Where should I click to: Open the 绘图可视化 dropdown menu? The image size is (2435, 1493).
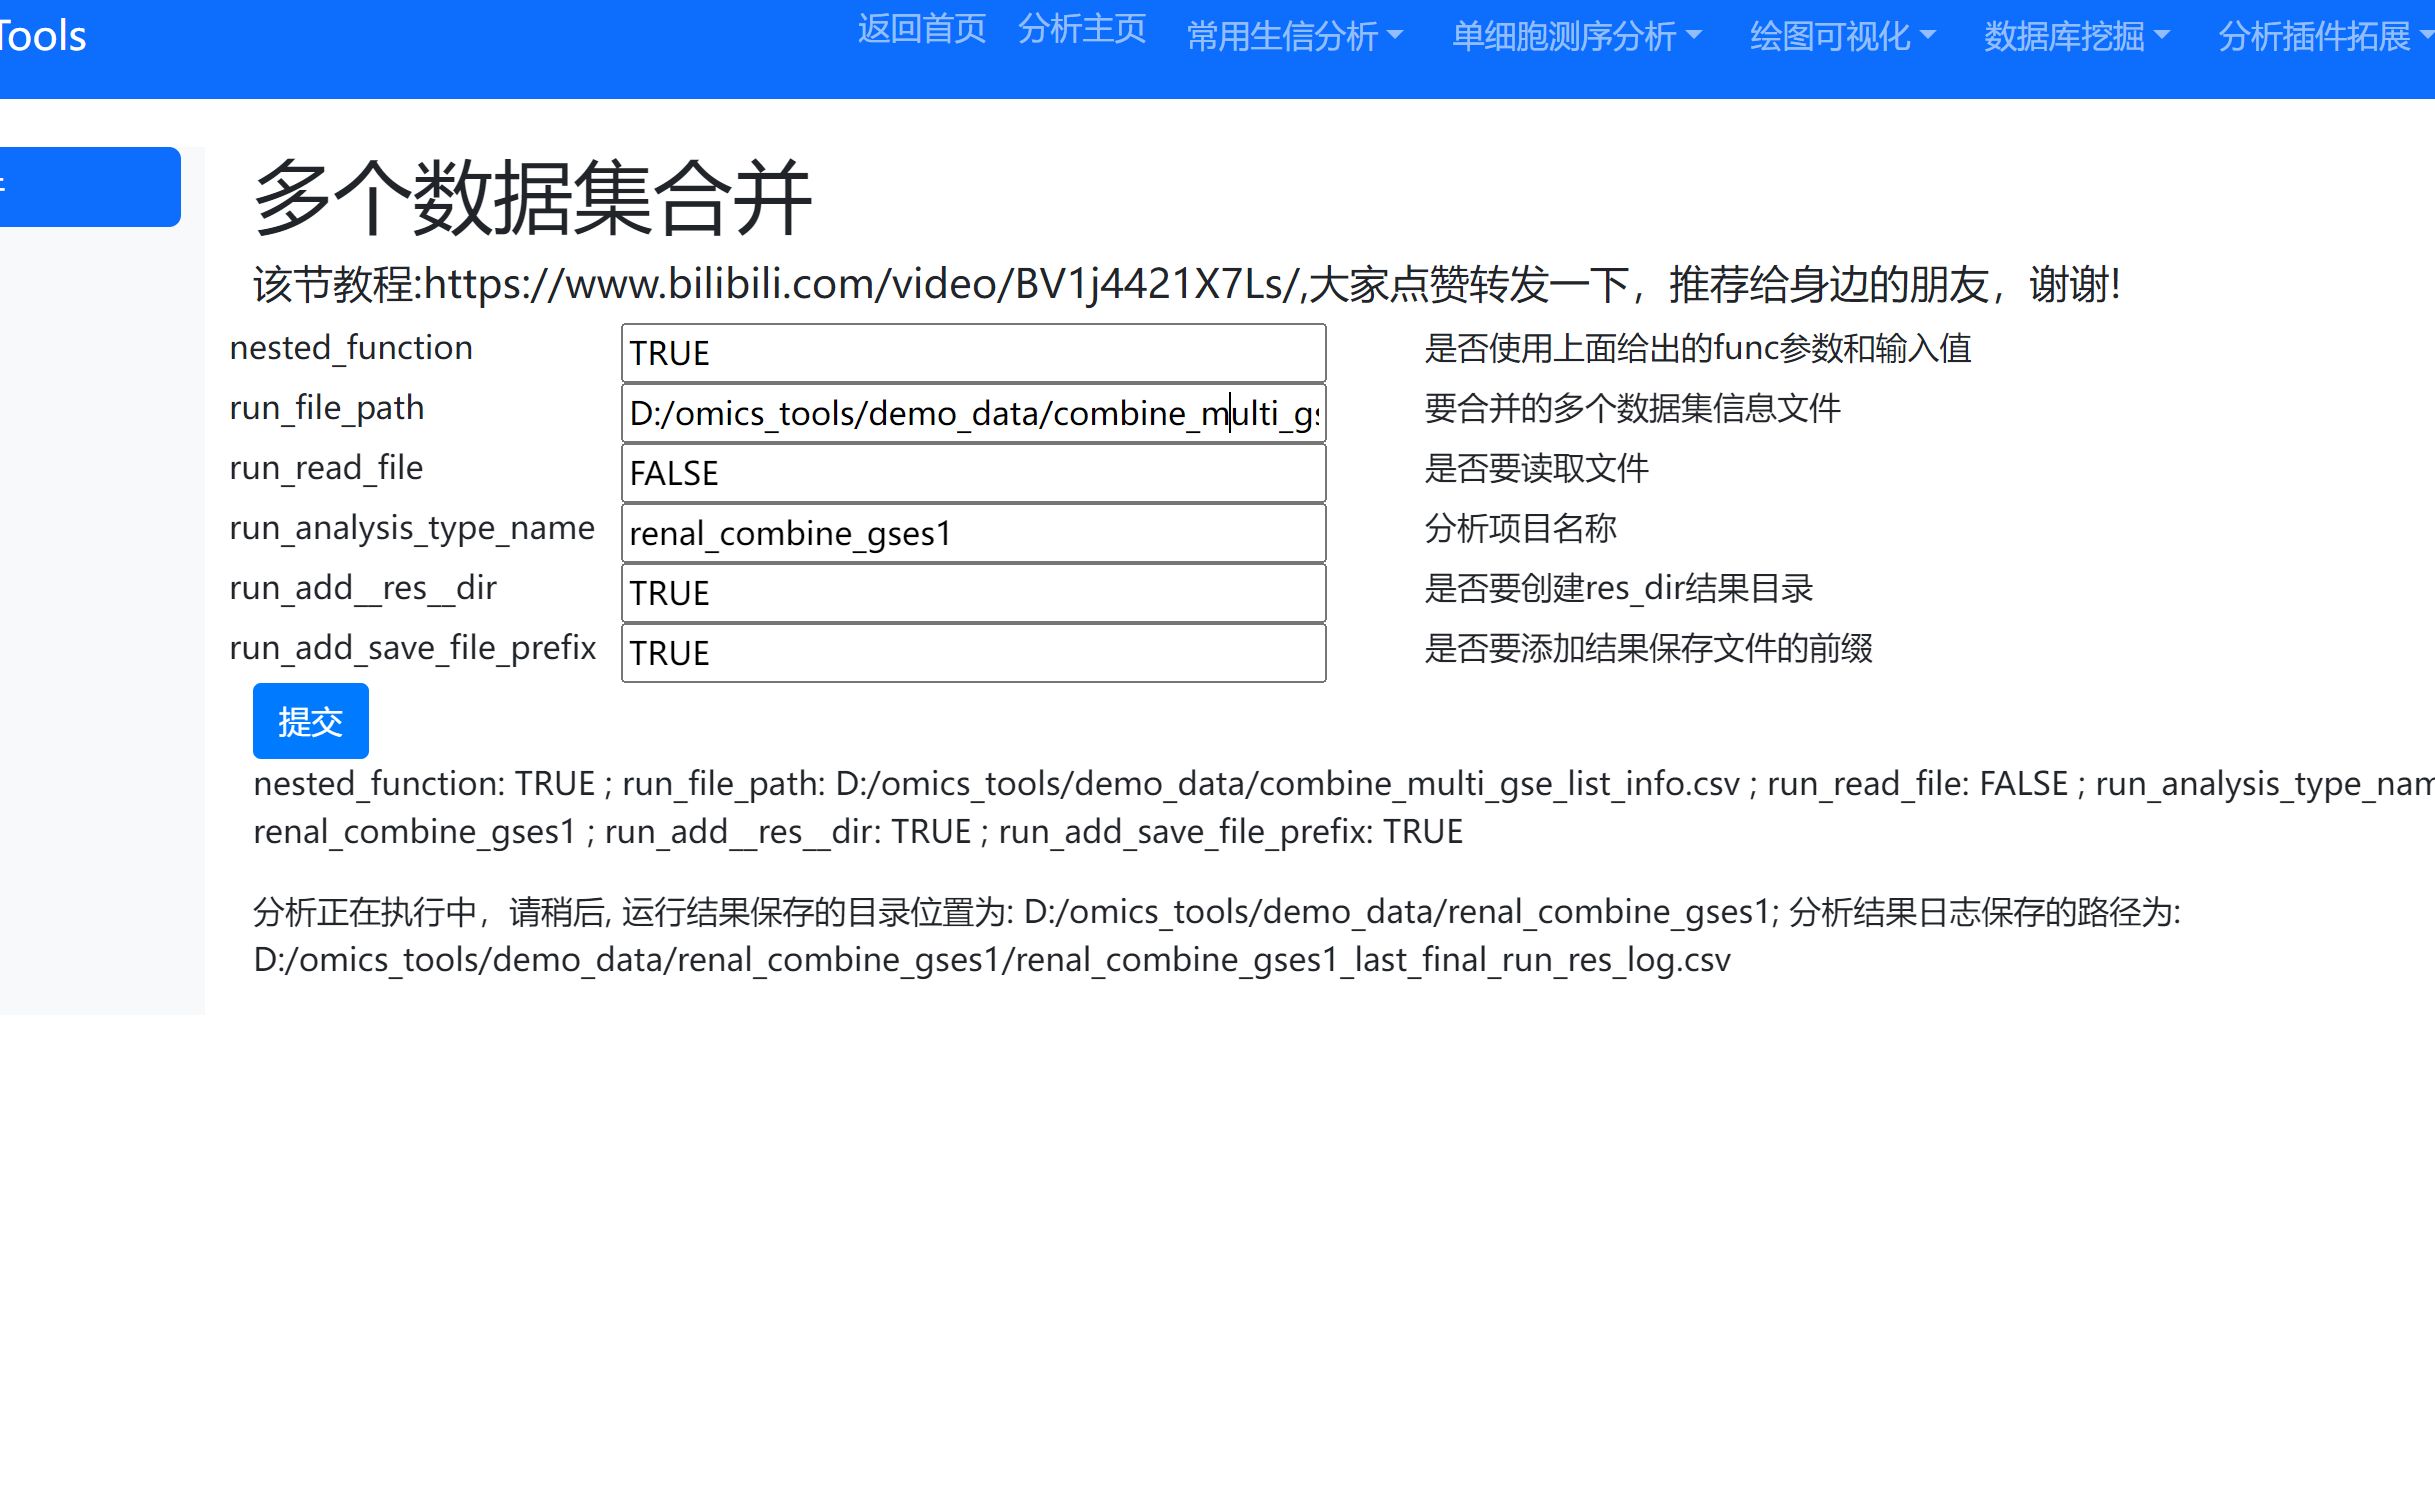click(1842, 37)
